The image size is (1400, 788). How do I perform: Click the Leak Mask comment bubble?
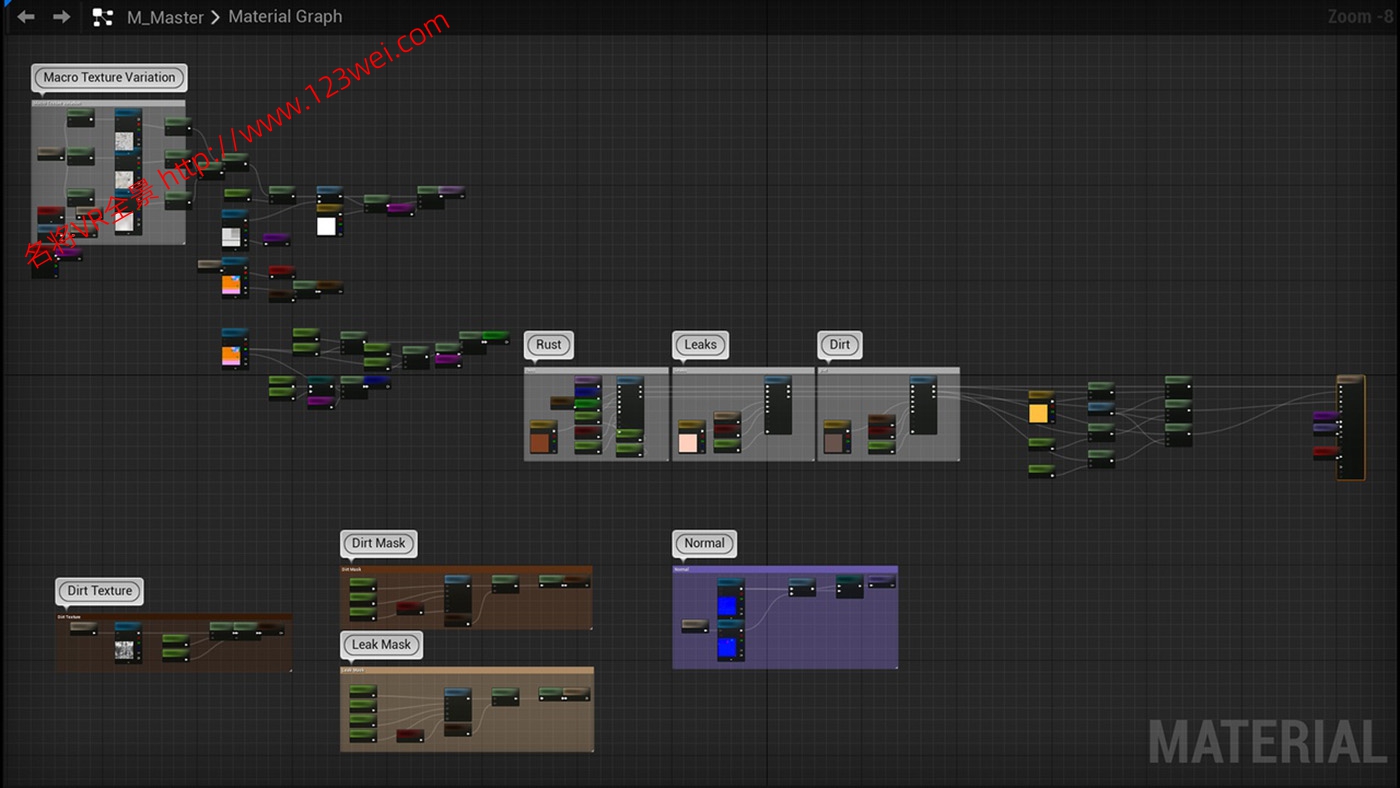click(x=381, y=644)
